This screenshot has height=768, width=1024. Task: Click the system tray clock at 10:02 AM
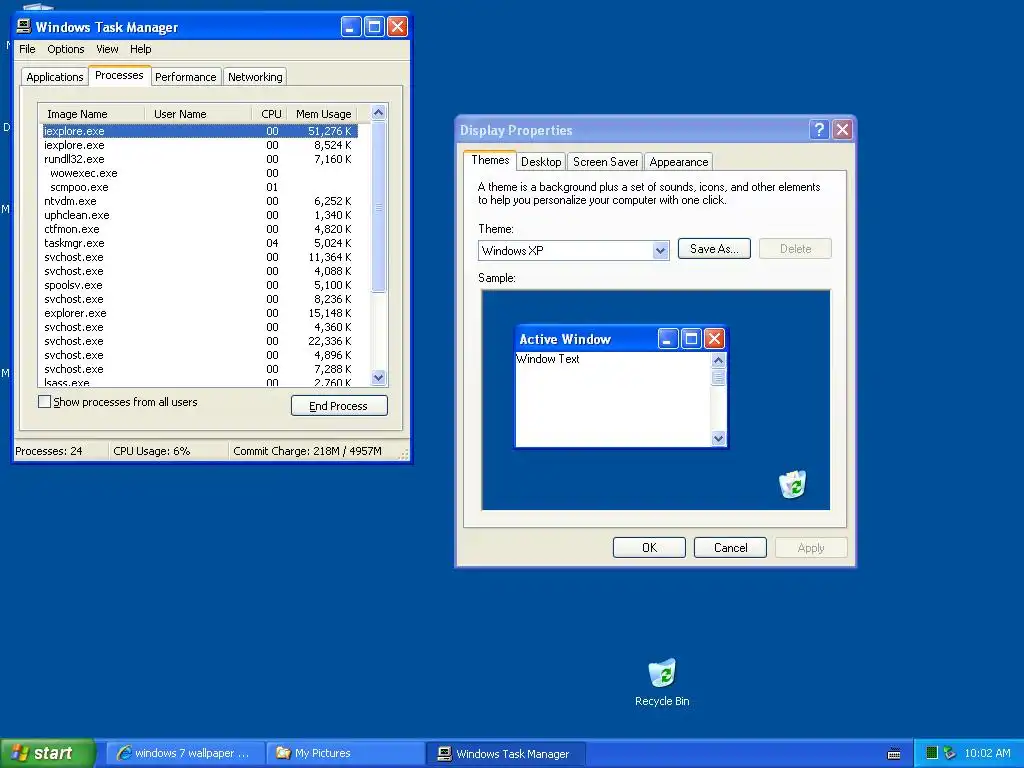(987, 753)
